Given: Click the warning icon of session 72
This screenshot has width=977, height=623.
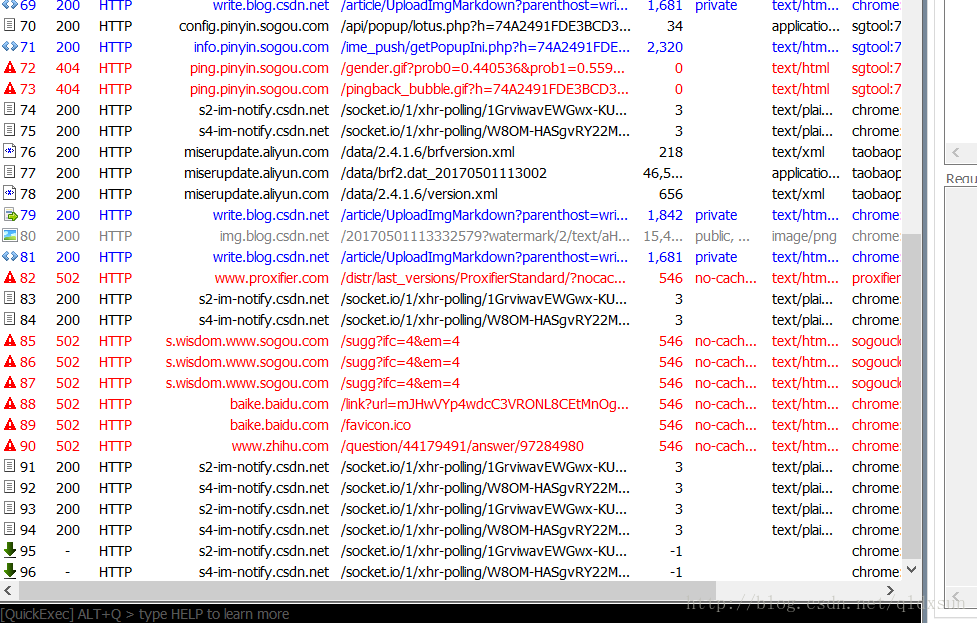Looking at the screenshot, I should (9, 67).
